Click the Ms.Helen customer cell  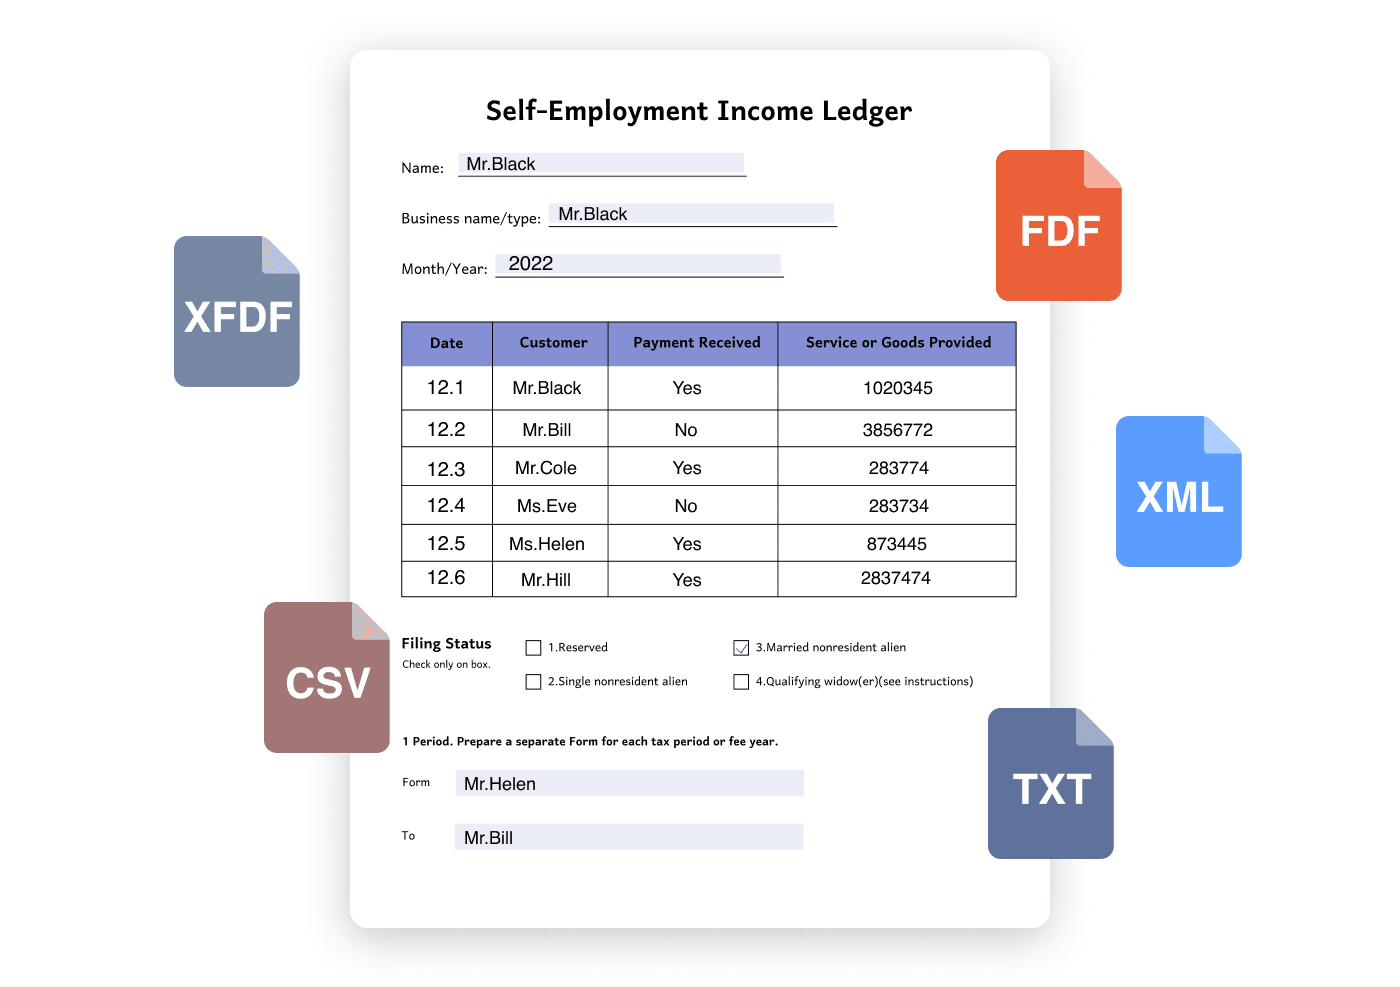[x=547, y=544]
